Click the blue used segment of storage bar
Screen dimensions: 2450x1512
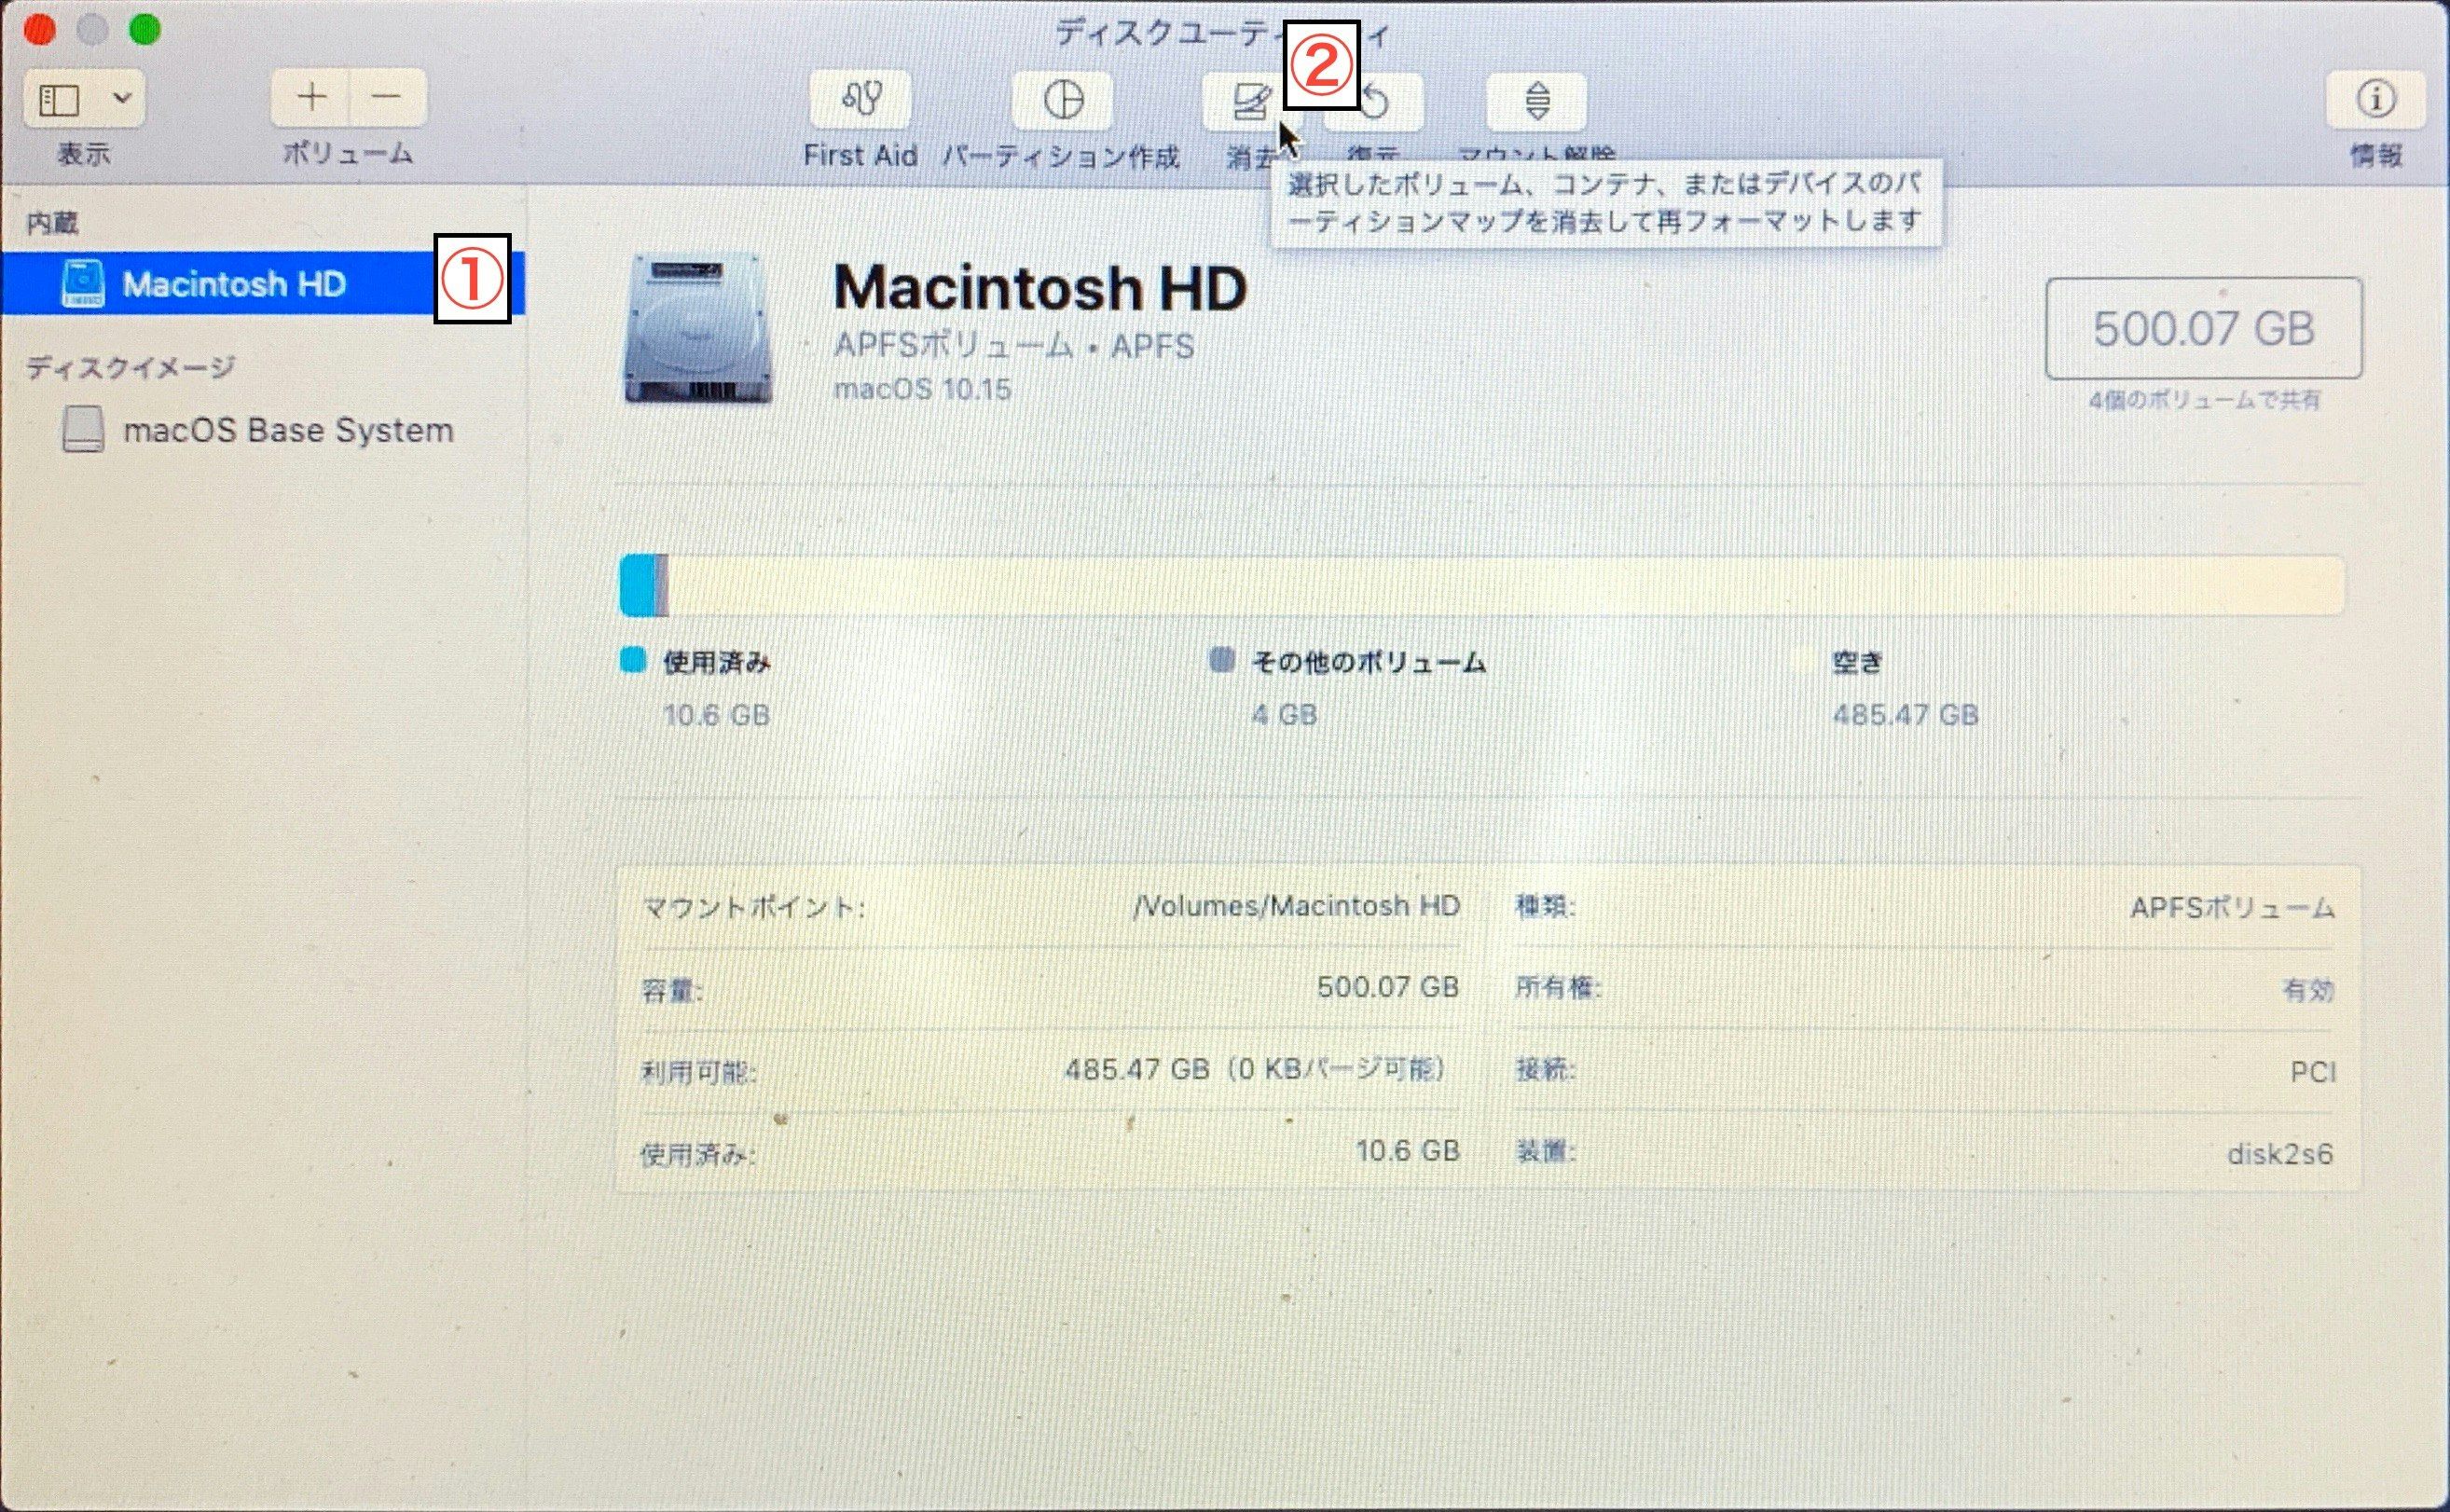coord(637,585)
